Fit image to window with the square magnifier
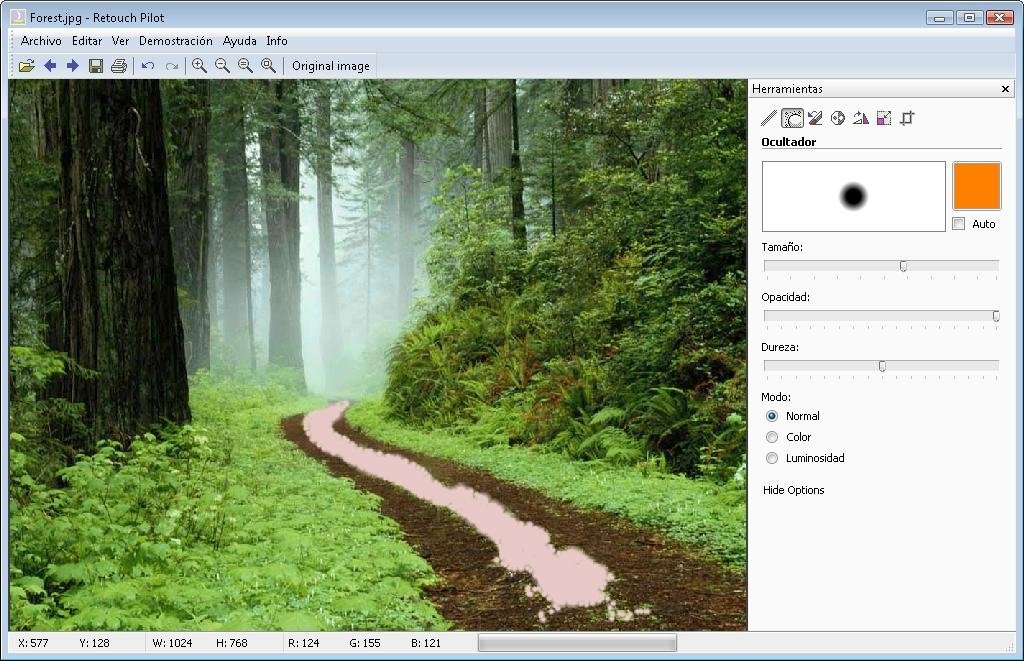The height and width of the screenshot is (661, 1024). click(268, 66)
